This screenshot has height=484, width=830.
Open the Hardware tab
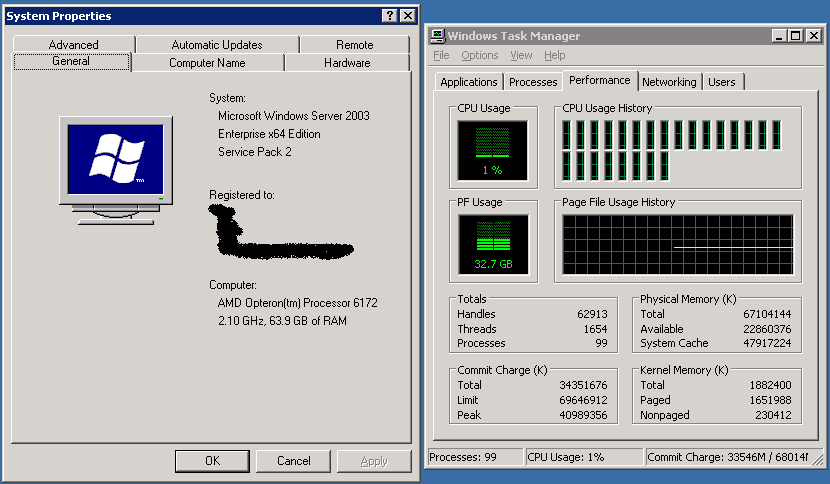[x=347, y=62]
